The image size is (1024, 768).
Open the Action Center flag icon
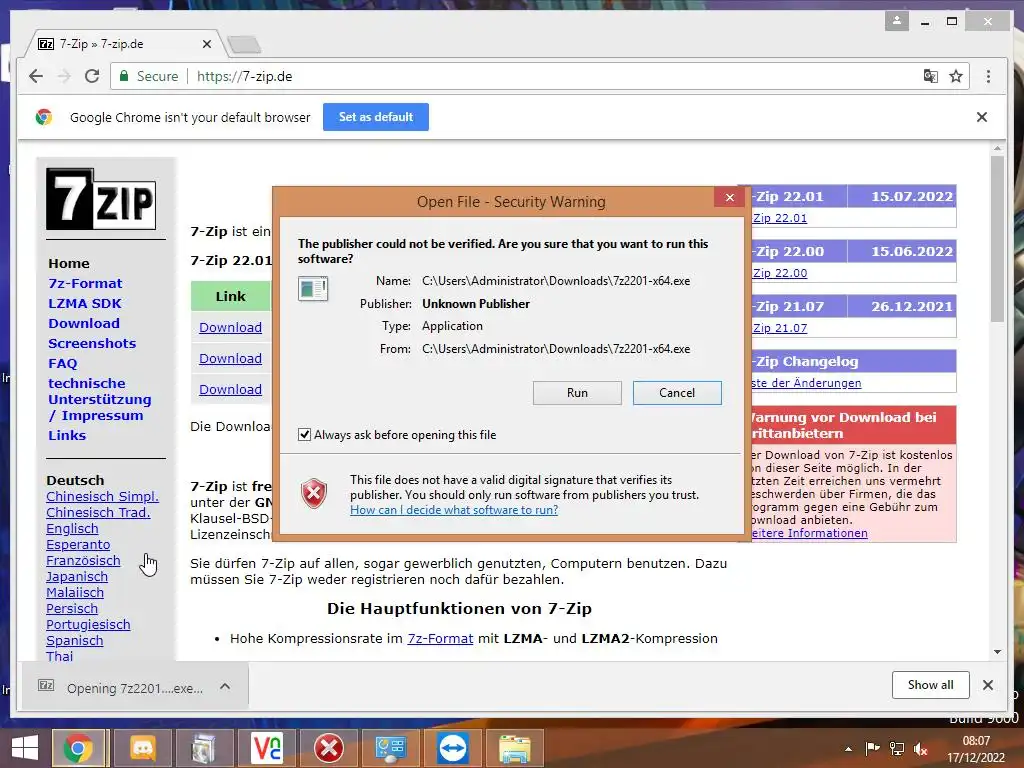(872, 749)
